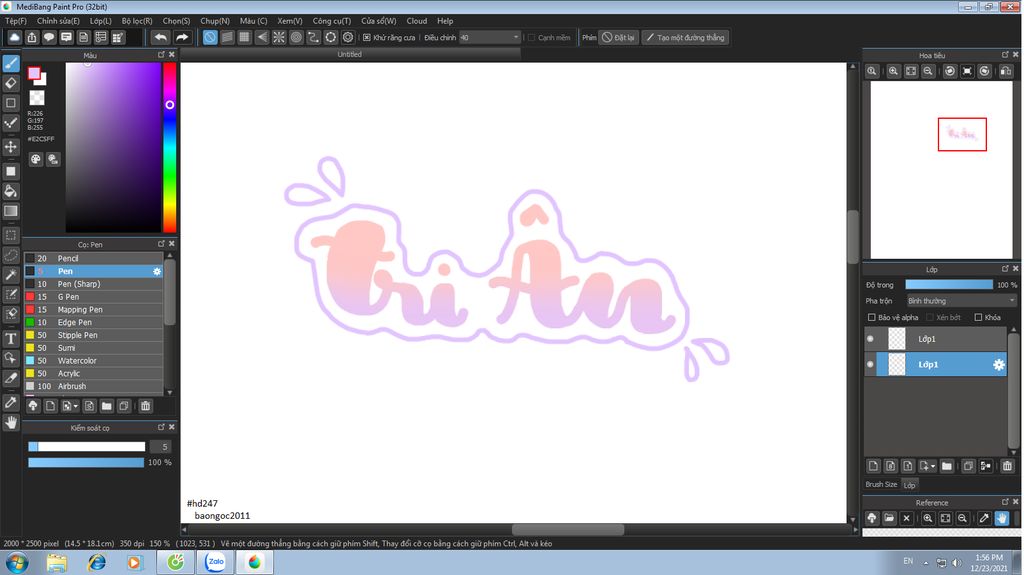This screenshot has width=1024, height=575.
Task: Open the Tệp(F) menu
Action: coord(16,21)
